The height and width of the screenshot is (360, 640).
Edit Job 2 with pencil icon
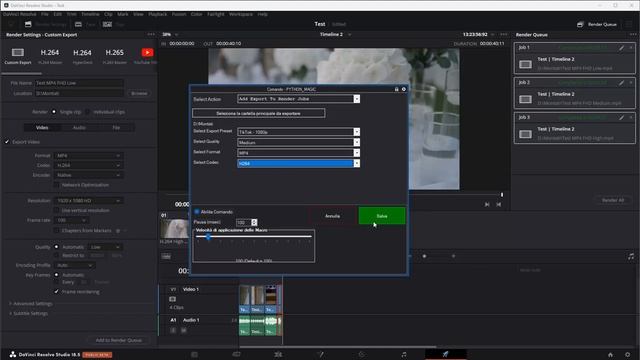pos(621,83)
